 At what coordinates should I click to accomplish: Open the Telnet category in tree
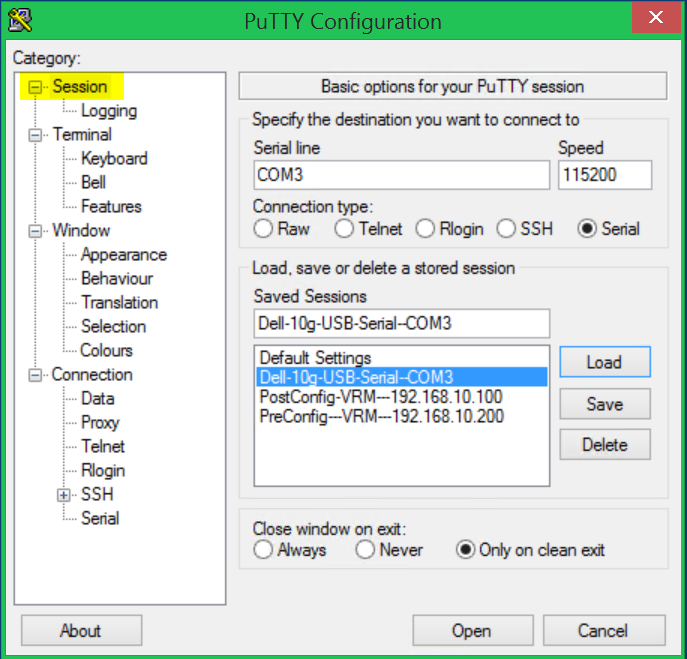pos(103,446)
